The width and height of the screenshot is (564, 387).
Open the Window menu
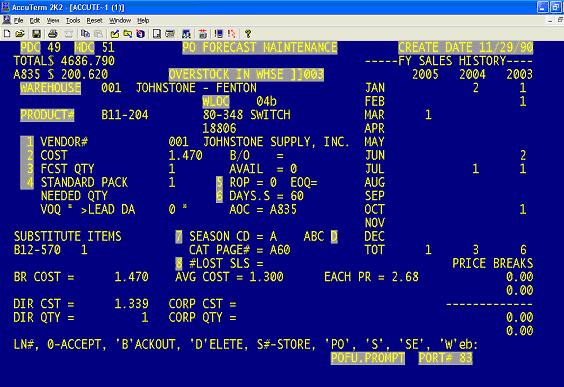[120, 21]
